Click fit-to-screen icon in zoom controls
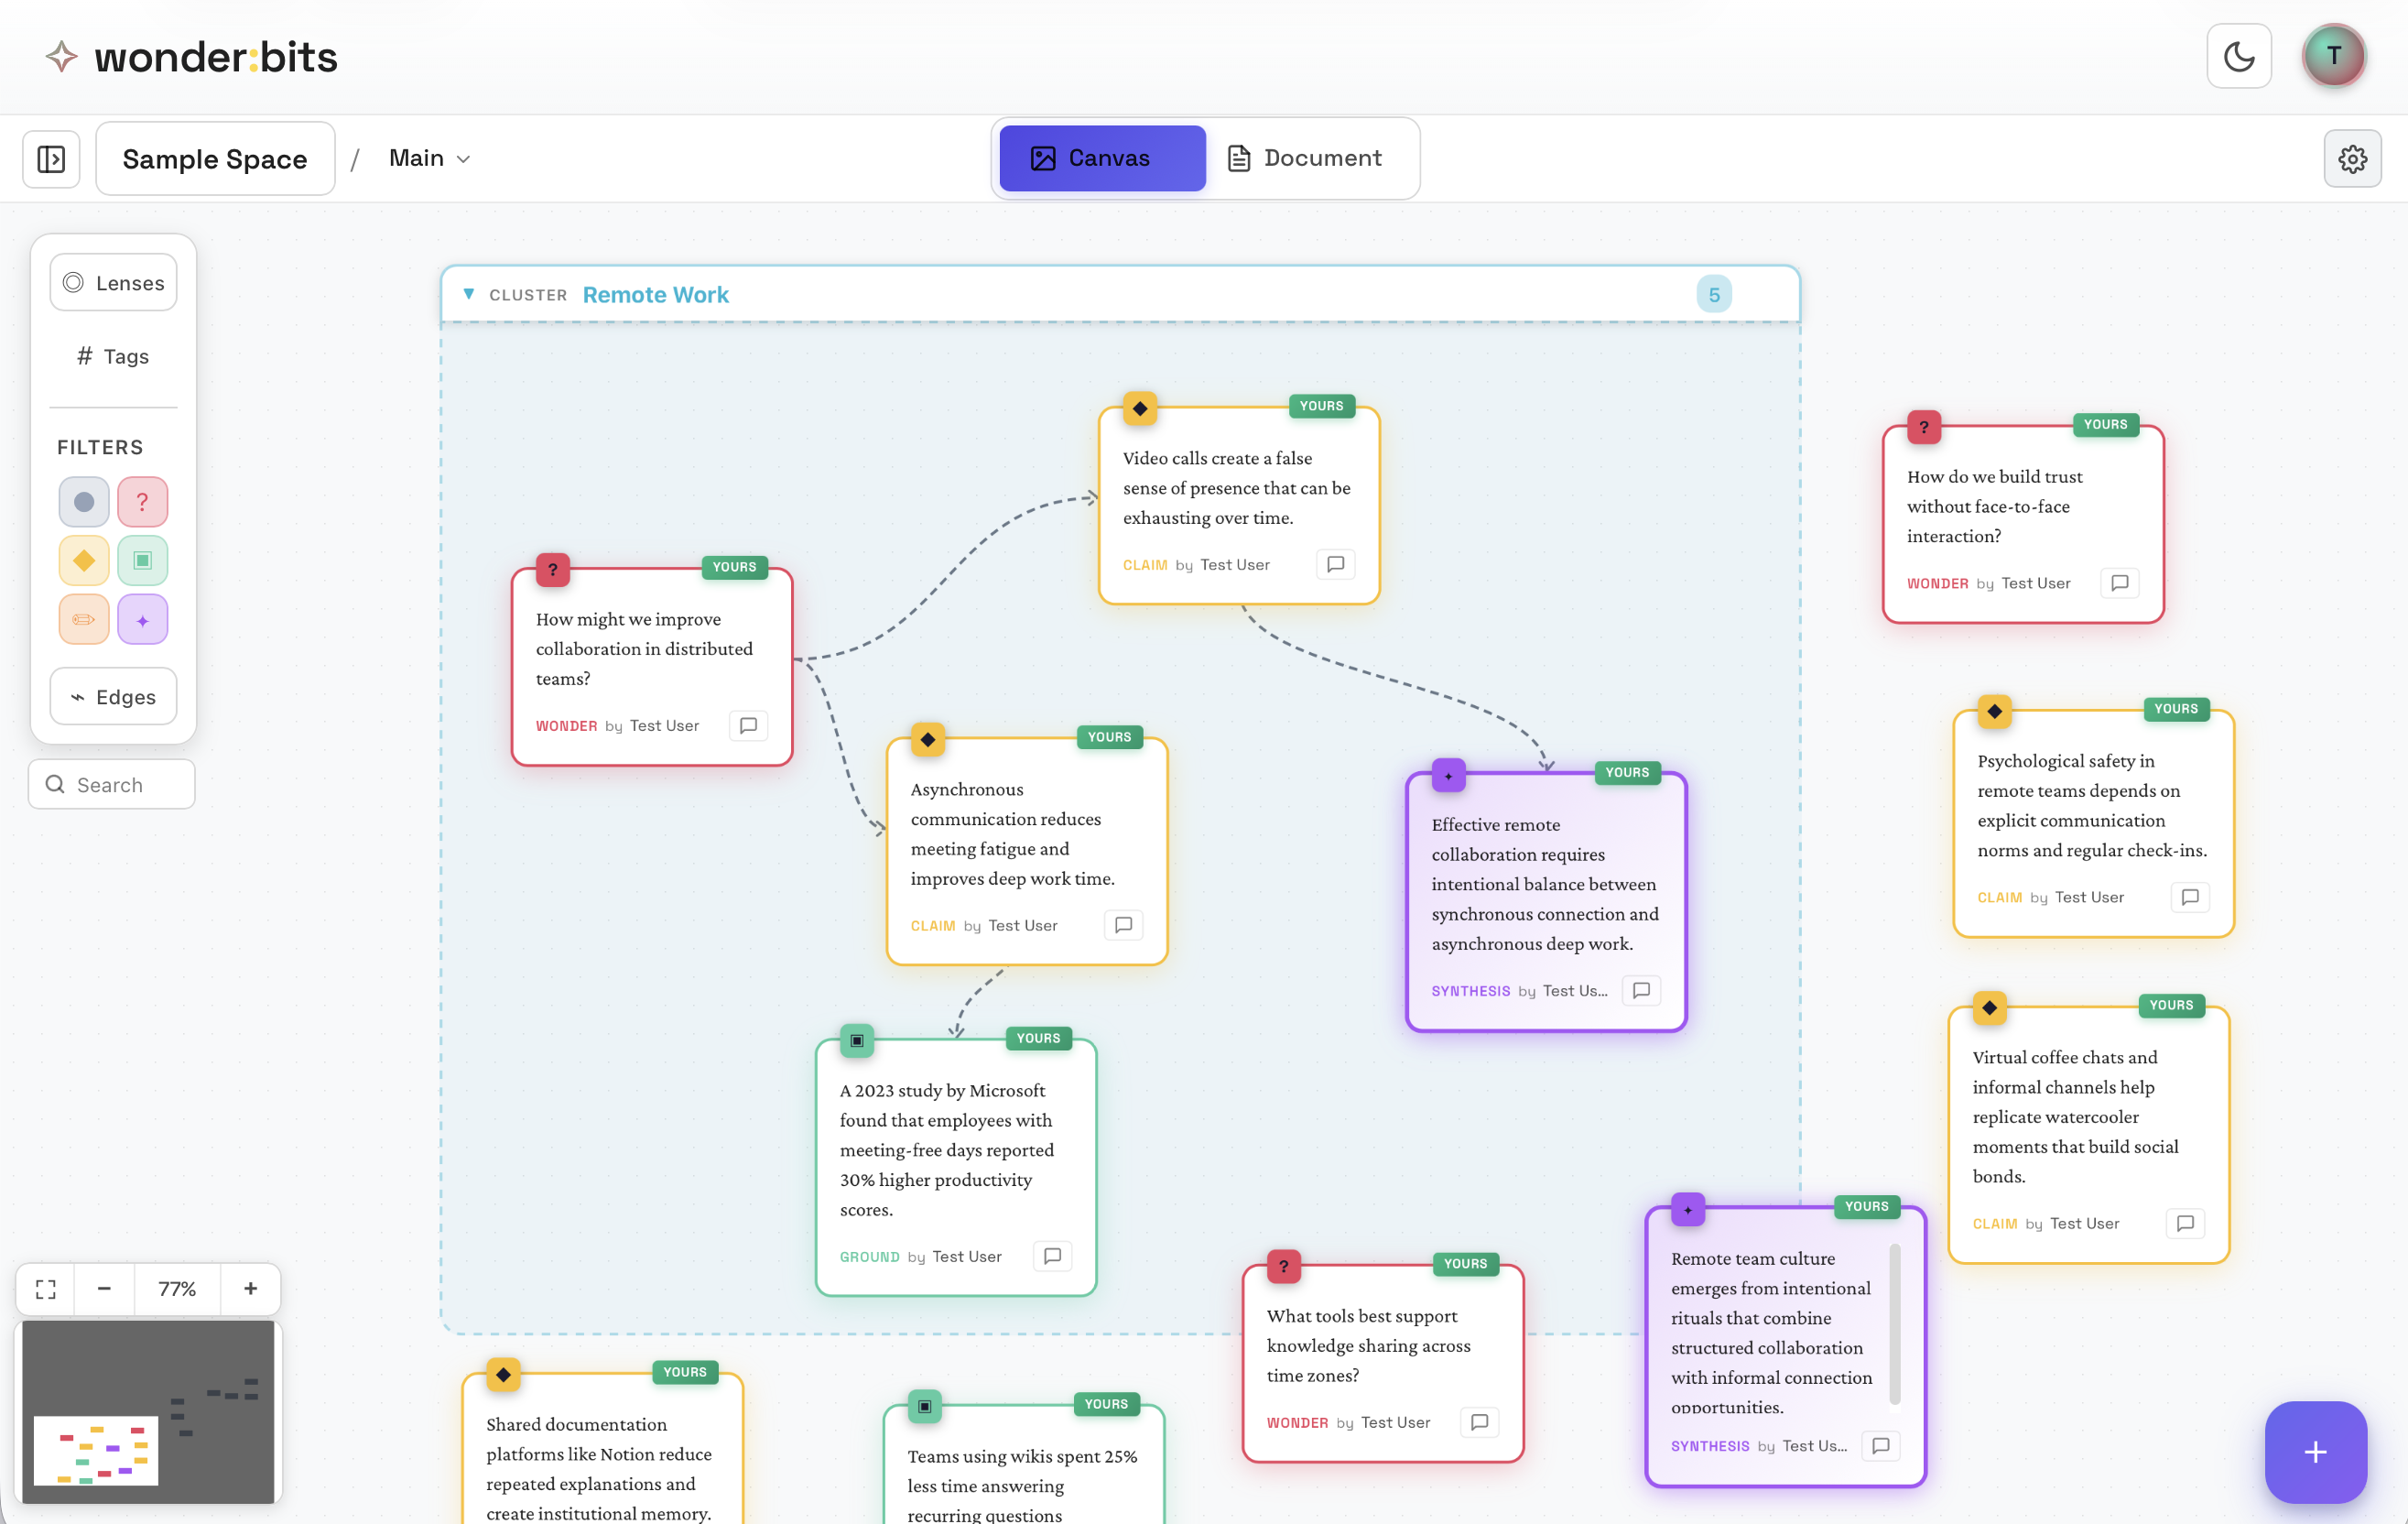This screenshot has height=1524, width=2408. 46,1289
